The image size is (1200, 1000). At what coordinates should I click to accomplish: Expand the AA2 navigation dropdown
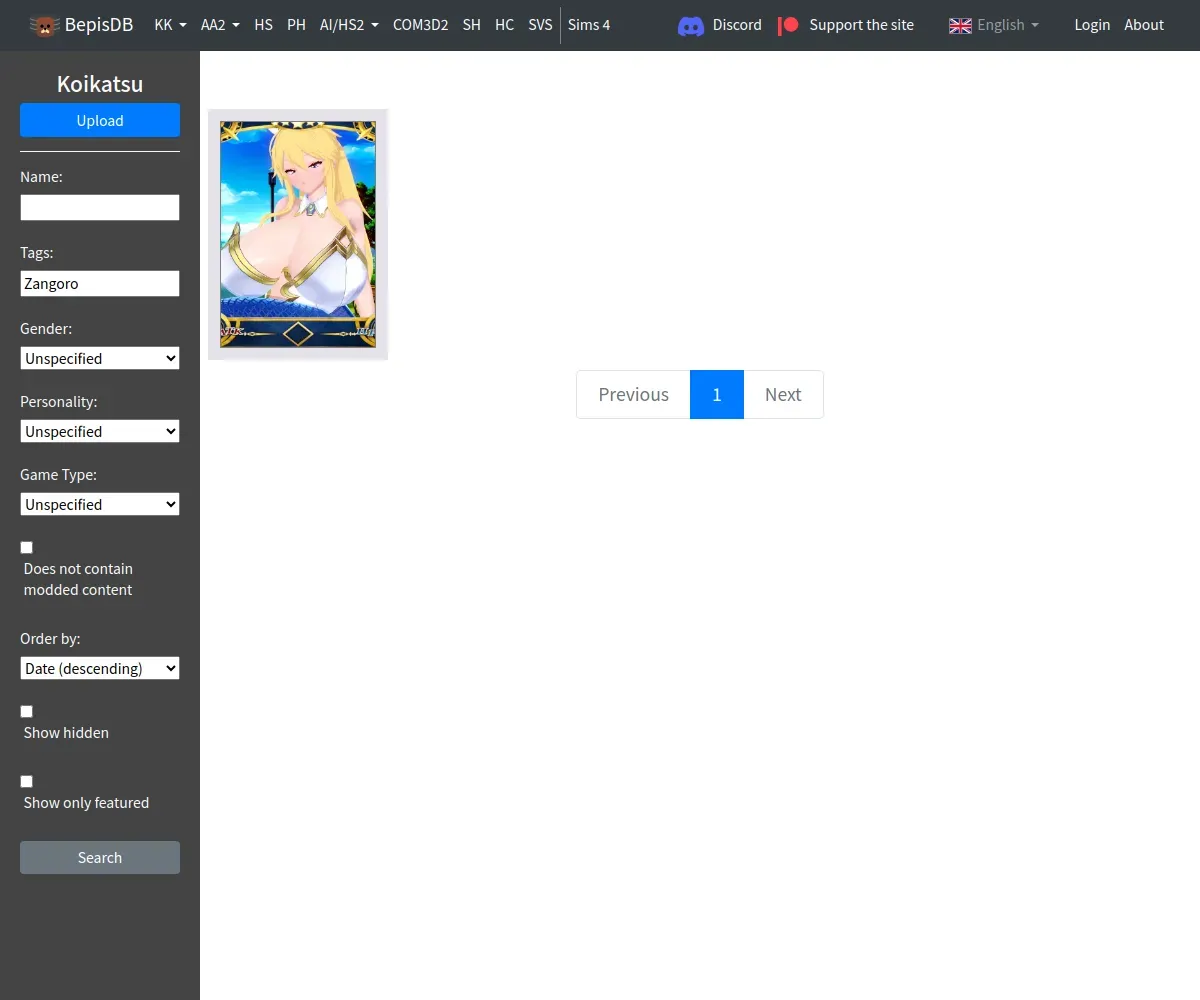click(x=220, y=25)
